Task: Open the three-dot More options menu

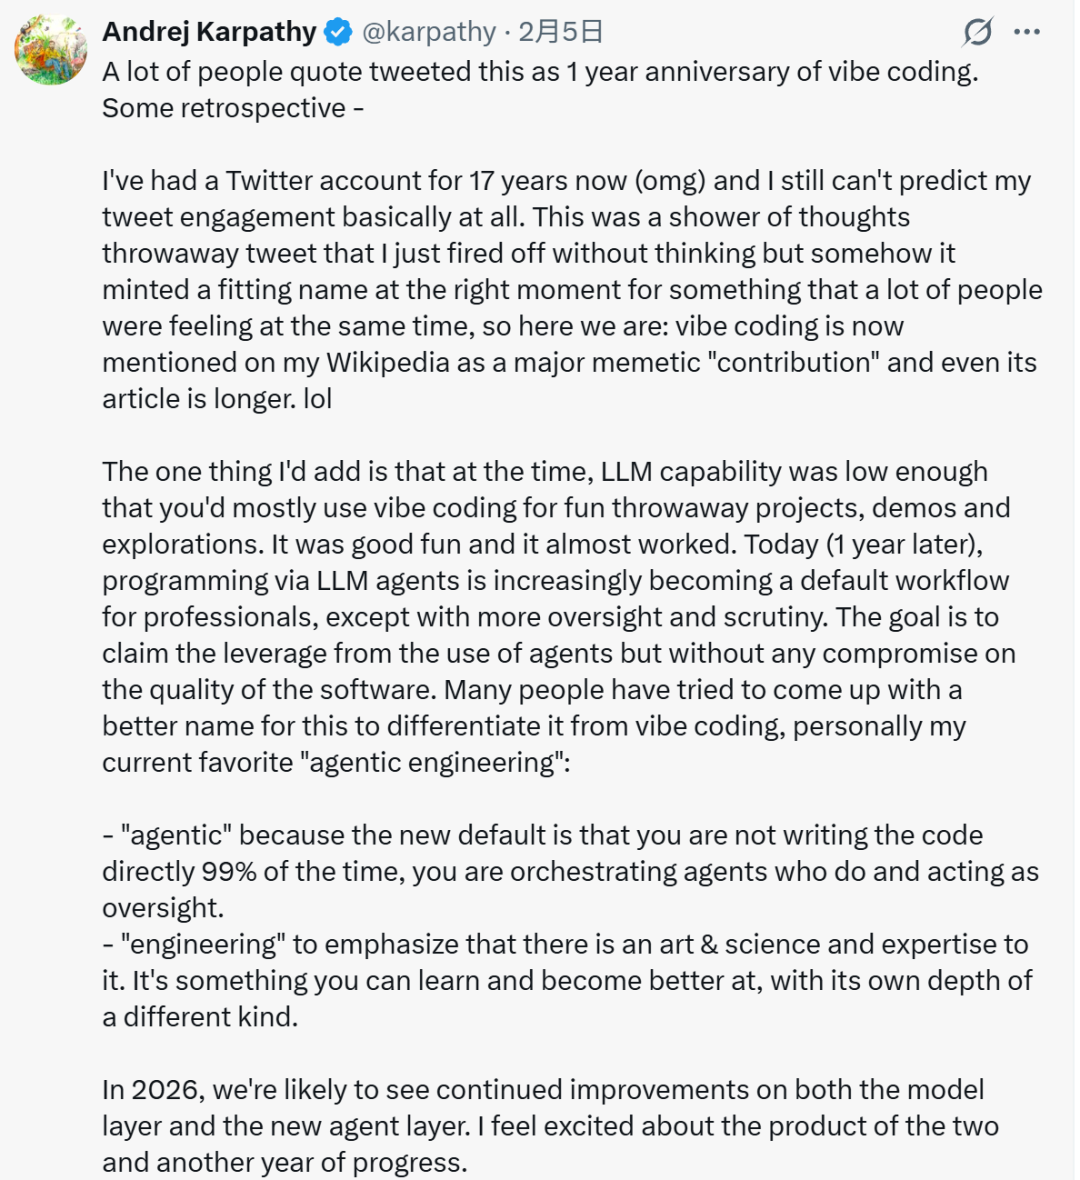Action: [x=1027, y=32]
